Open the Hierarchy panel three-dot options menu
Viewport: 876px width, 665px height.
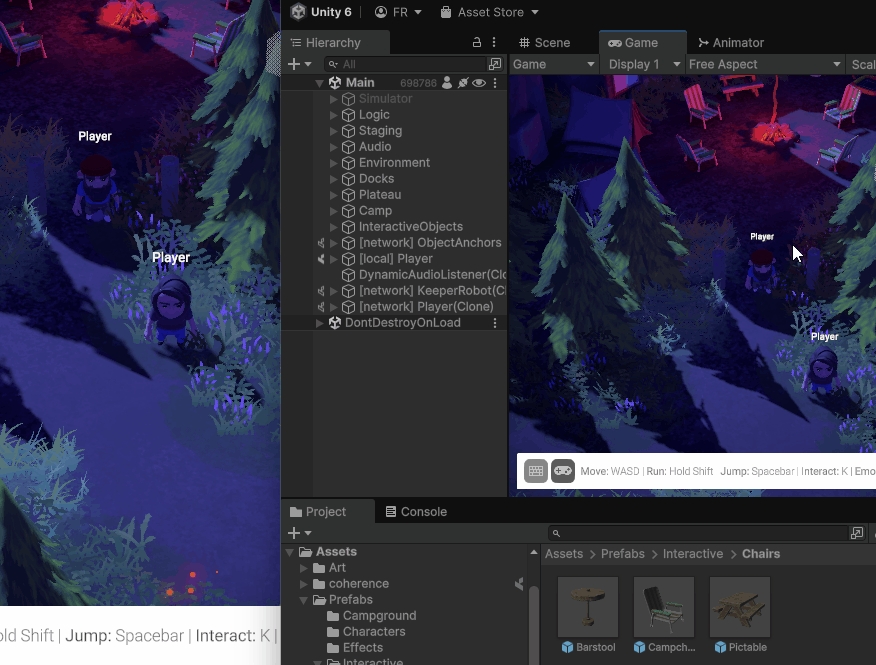pyautogui.click(x=494, y=43)
